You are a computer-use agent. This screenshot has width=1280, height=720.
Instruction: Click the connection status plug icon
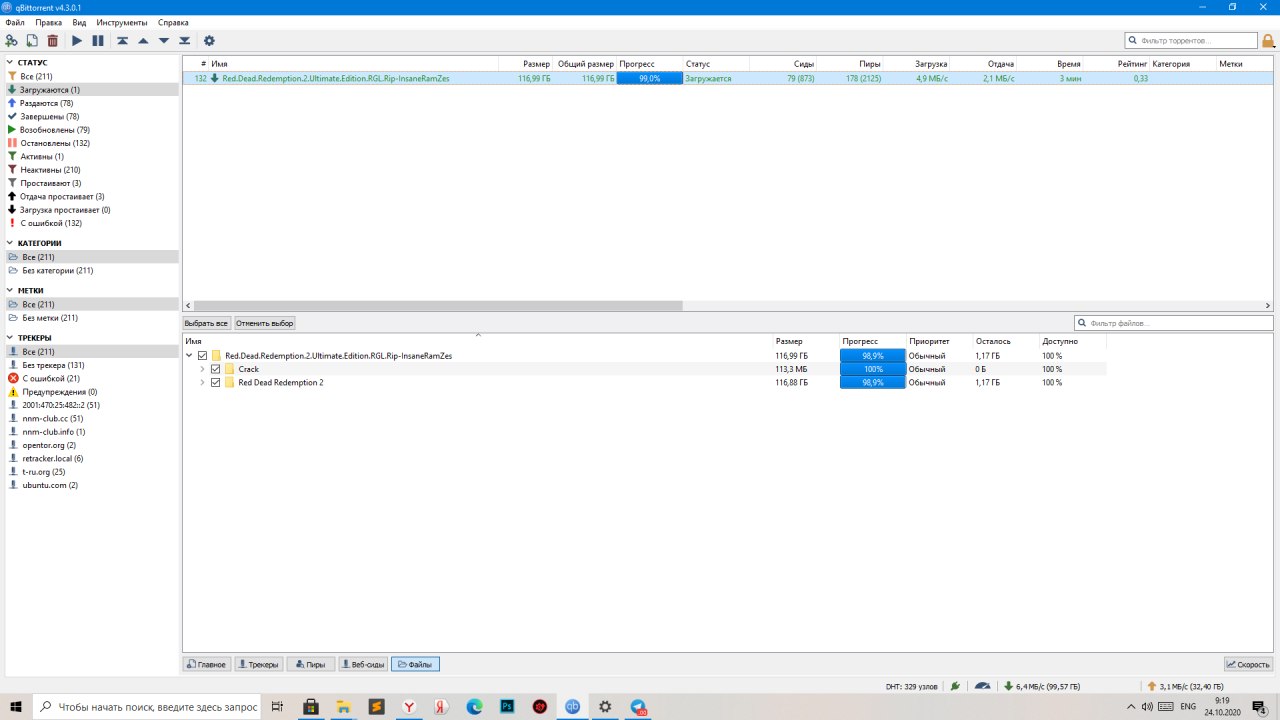click(955, 686)
